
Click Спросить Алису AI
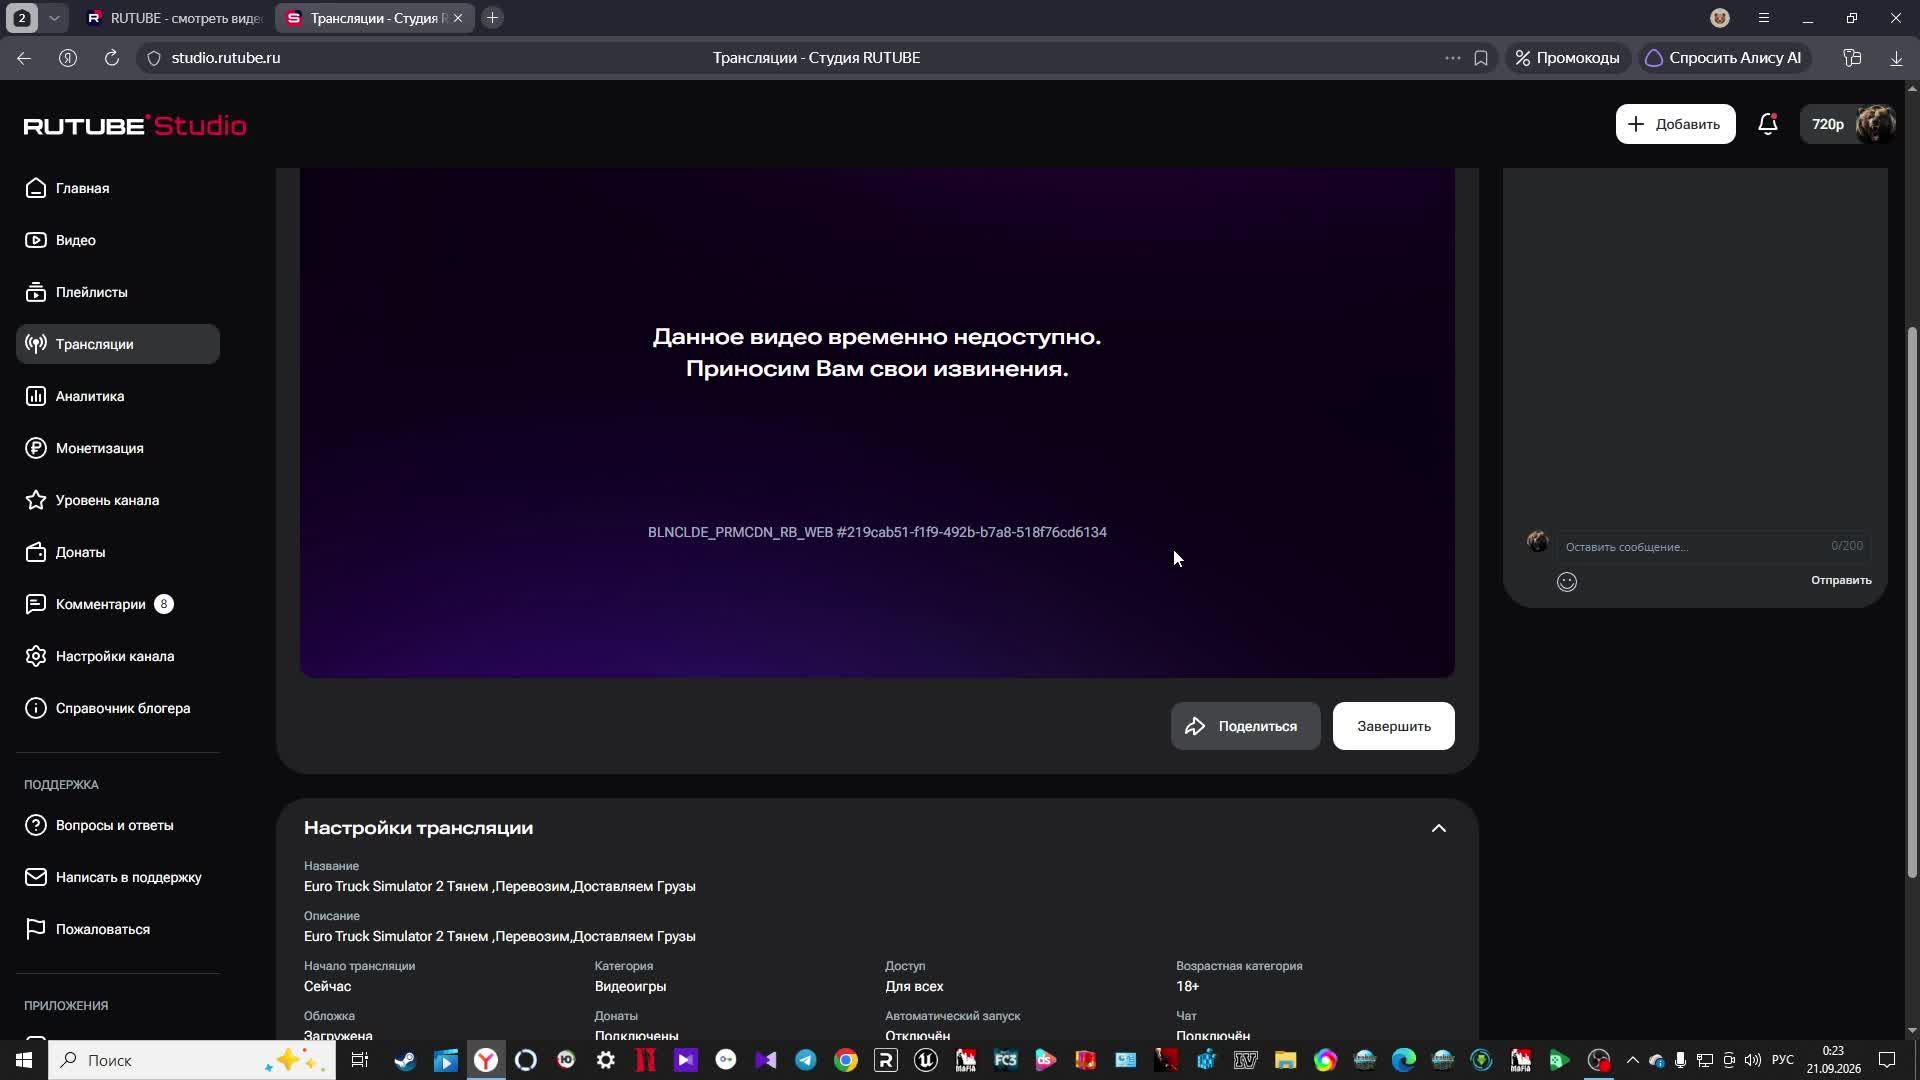click(1724, 58)
